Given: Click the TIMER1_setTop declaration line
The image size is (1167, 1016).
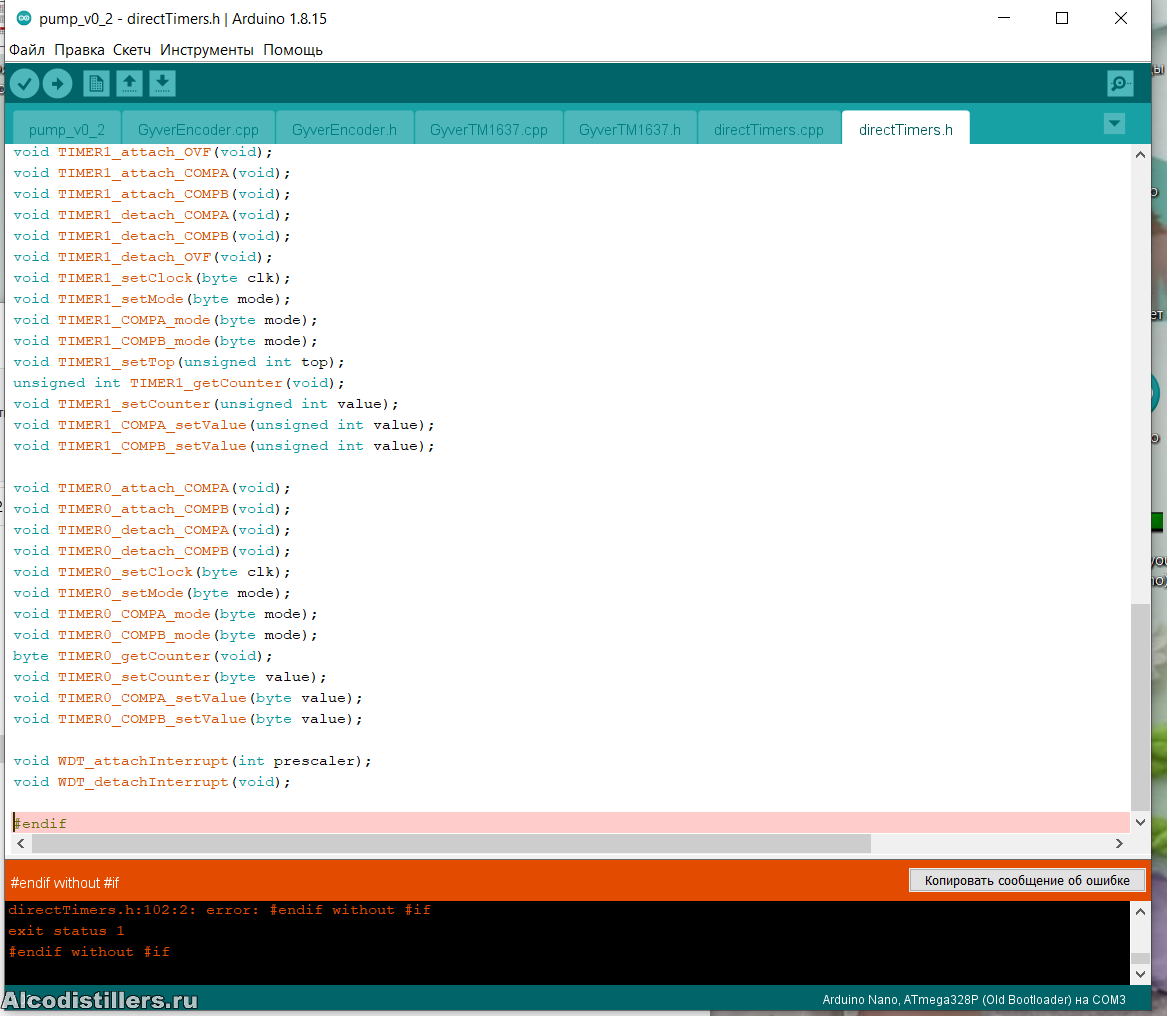Looking at the screenshot, I should [179, 362].
